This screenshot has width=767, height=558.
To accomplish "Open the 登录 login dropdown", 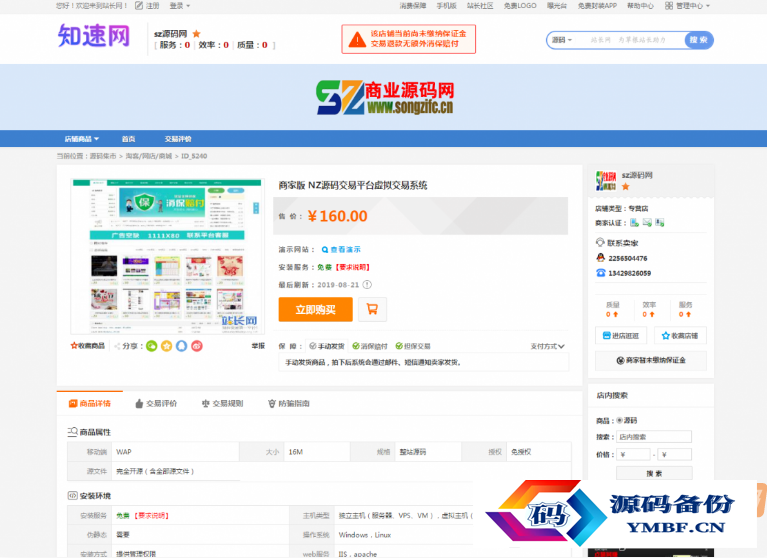I will pos(180,6).
